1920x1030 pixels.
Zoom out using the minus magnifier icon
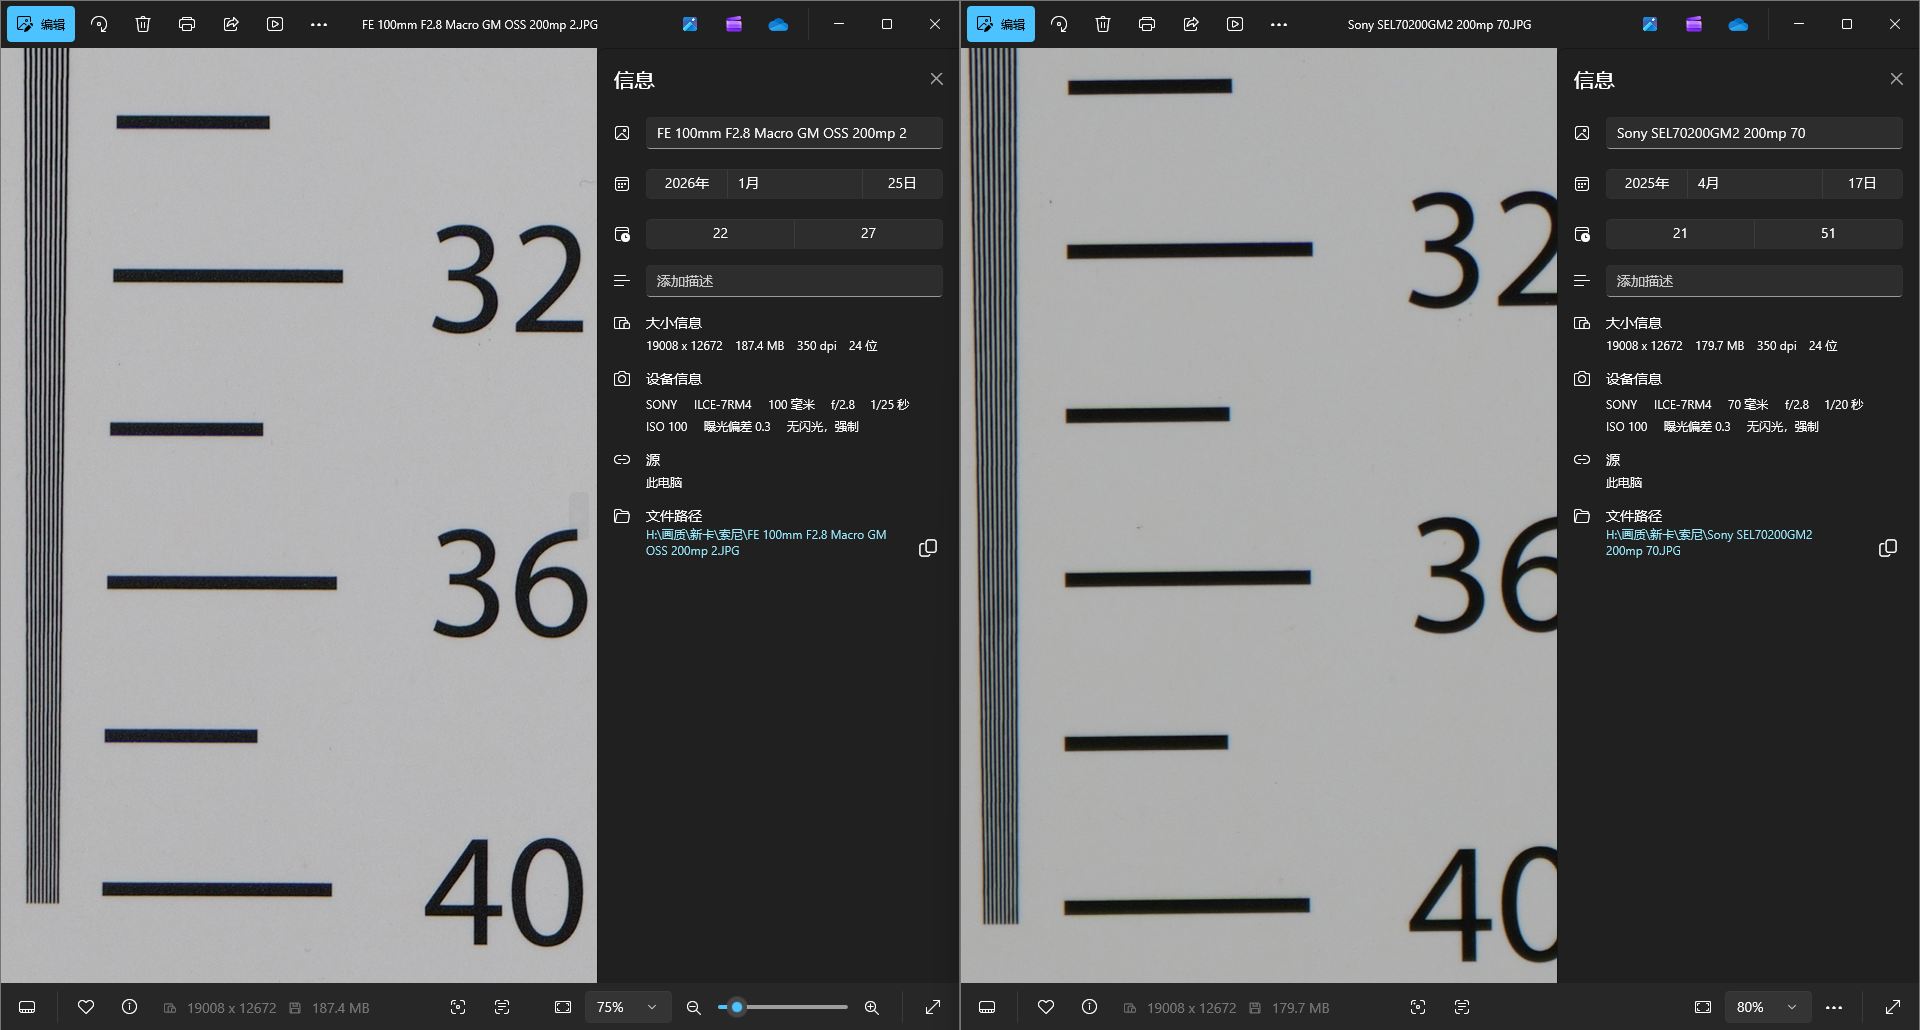(x=693, y=1007)
